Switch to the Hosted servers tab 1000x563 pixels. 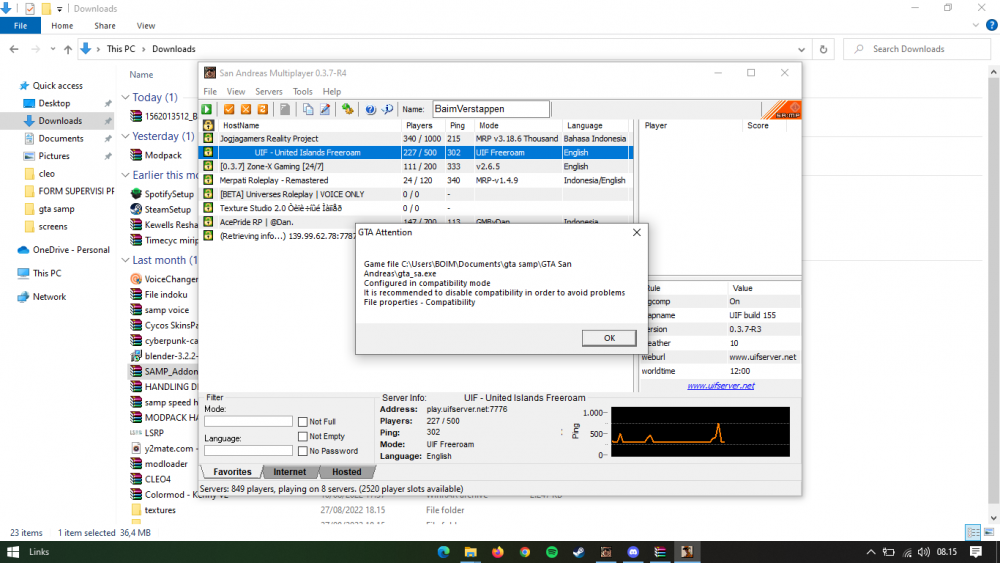click(x=346, y=472)
